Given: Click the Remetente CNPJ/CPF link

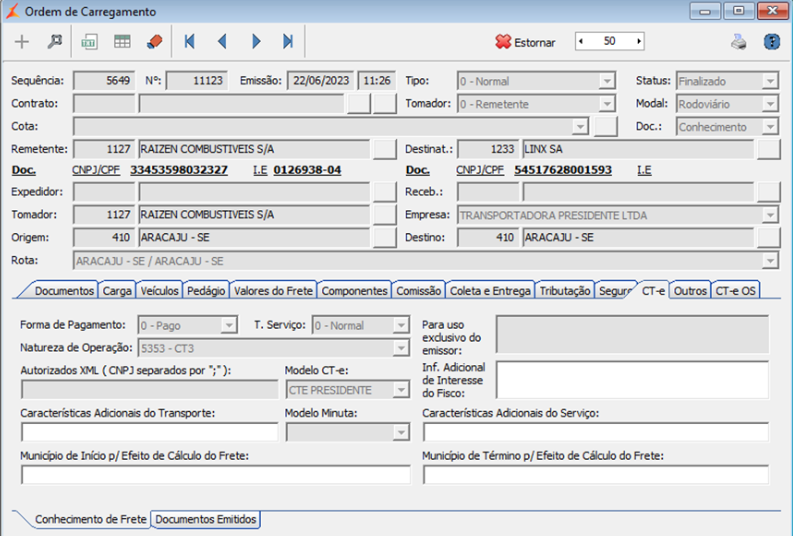Looking at the screenshot, I should point(96,170).
